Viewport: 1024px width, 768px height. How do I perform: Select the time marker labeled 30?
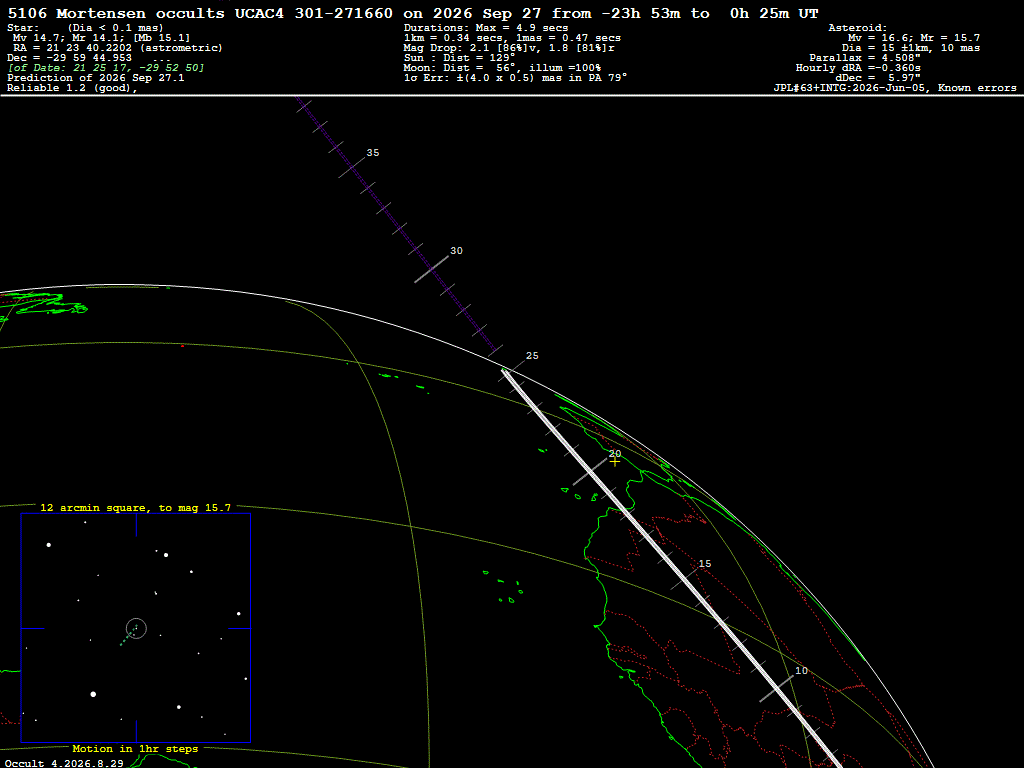(456, 251)
